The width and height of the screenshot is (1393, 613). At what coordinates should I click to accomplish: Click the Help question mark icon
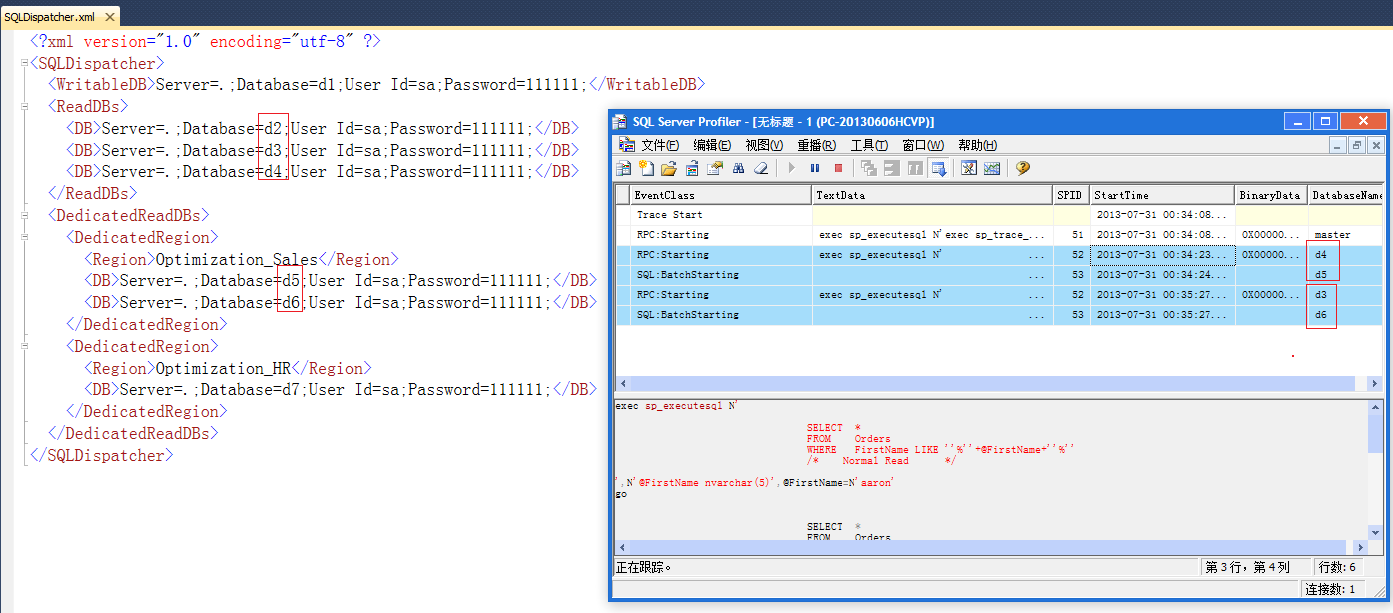(1023, 168)
